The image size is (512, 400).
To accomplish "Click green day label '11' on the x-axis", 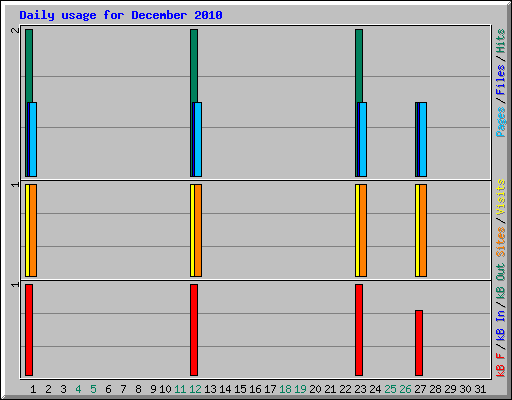I will pyautogui.click(x=180, y=389).
